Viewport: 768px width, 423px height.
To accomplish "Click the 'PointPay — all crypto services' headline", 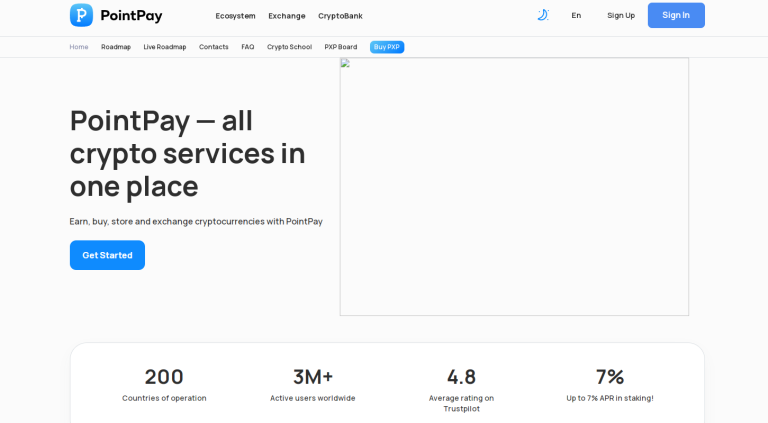I will click(x=188, y=153).
